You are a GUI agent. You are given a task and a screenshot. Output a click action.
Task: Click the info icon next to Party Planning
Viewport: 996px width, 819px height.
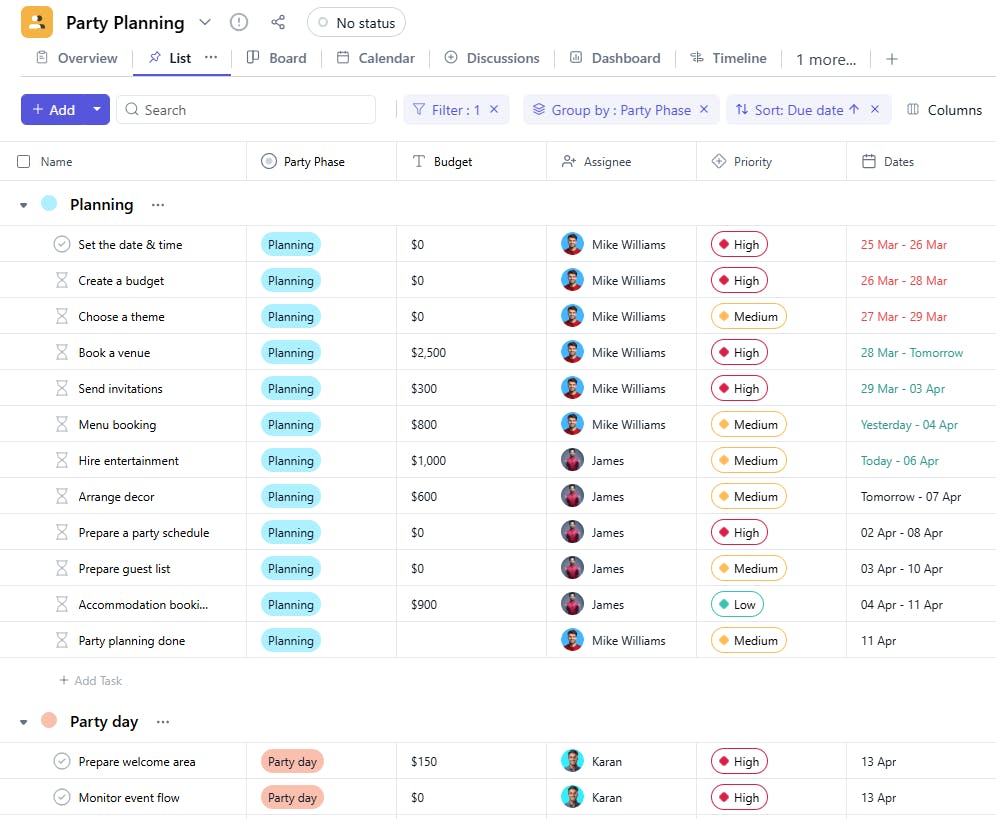[x=238, y=22]
